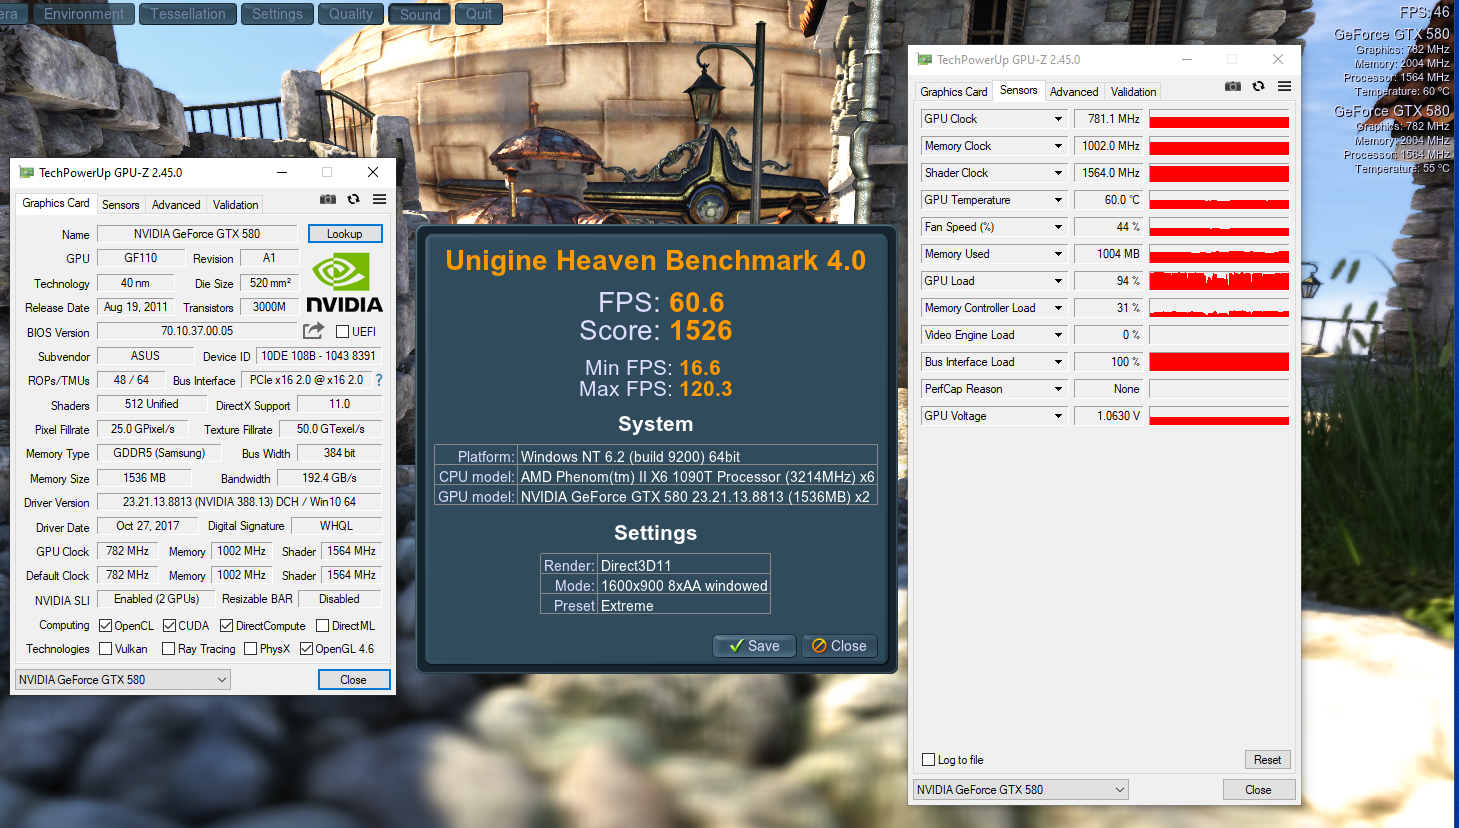Open the GPU Voltage sensor dropdown
Image resolution: width=1459 pixels, height=828 pixels.
(x=1058, y=416)
